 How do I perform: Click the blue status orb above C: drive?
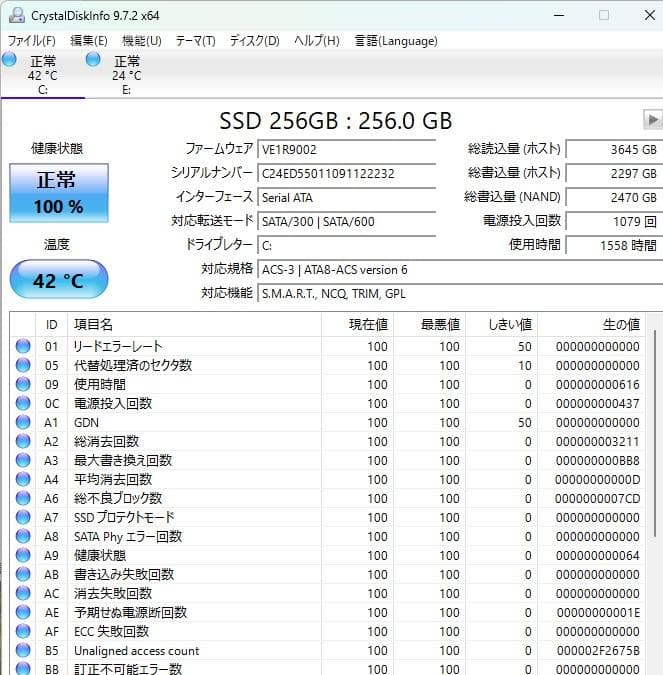coord(9,59)
